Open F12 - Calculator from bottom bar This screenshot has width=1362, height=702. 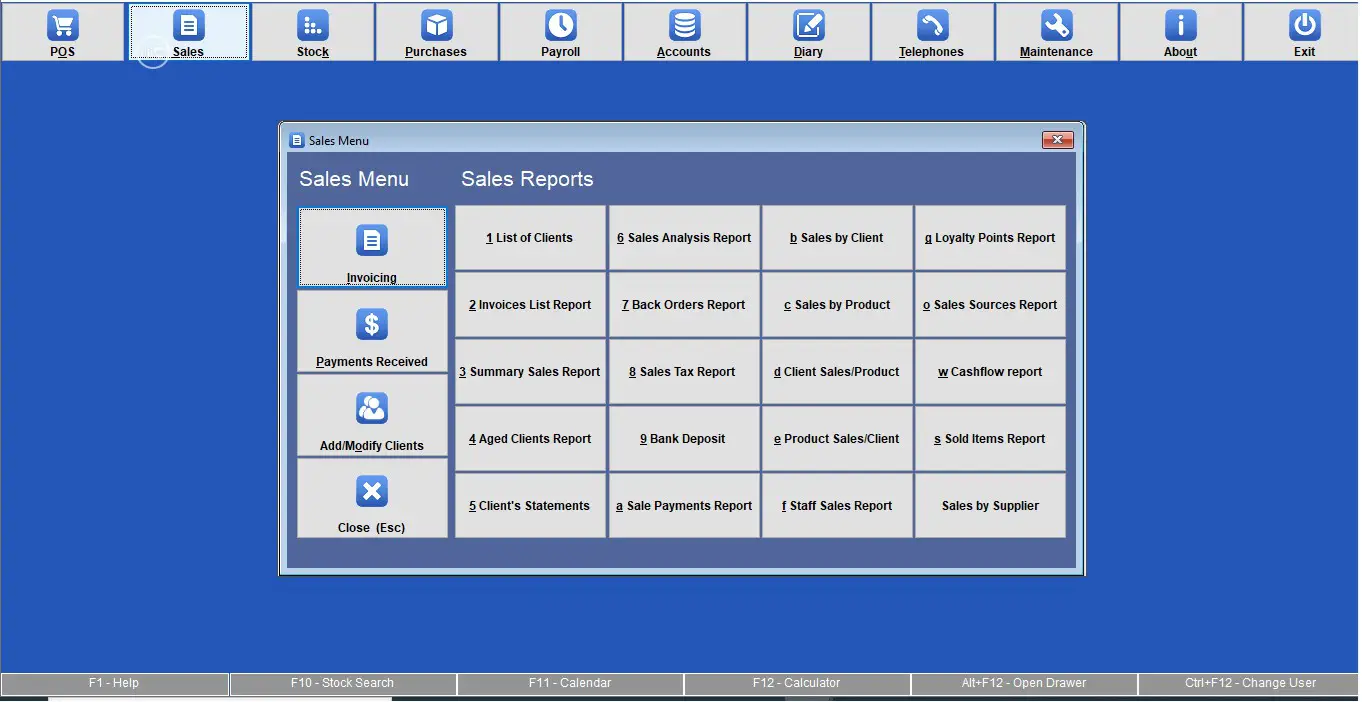797,684
